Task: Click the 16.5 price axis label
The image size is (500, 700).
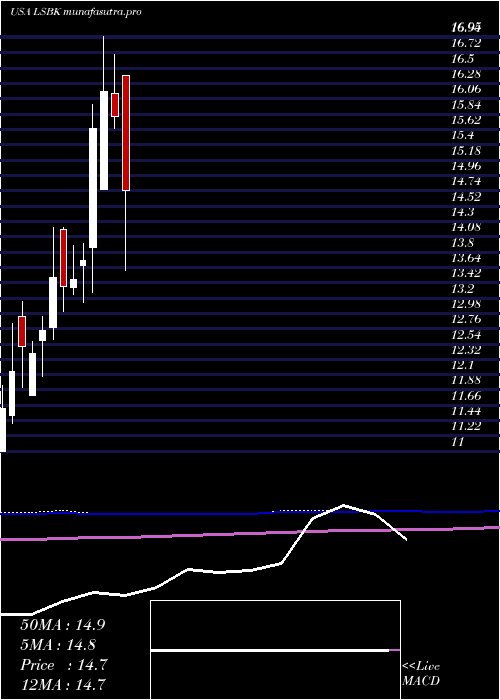Action: [x=462, y=59]
